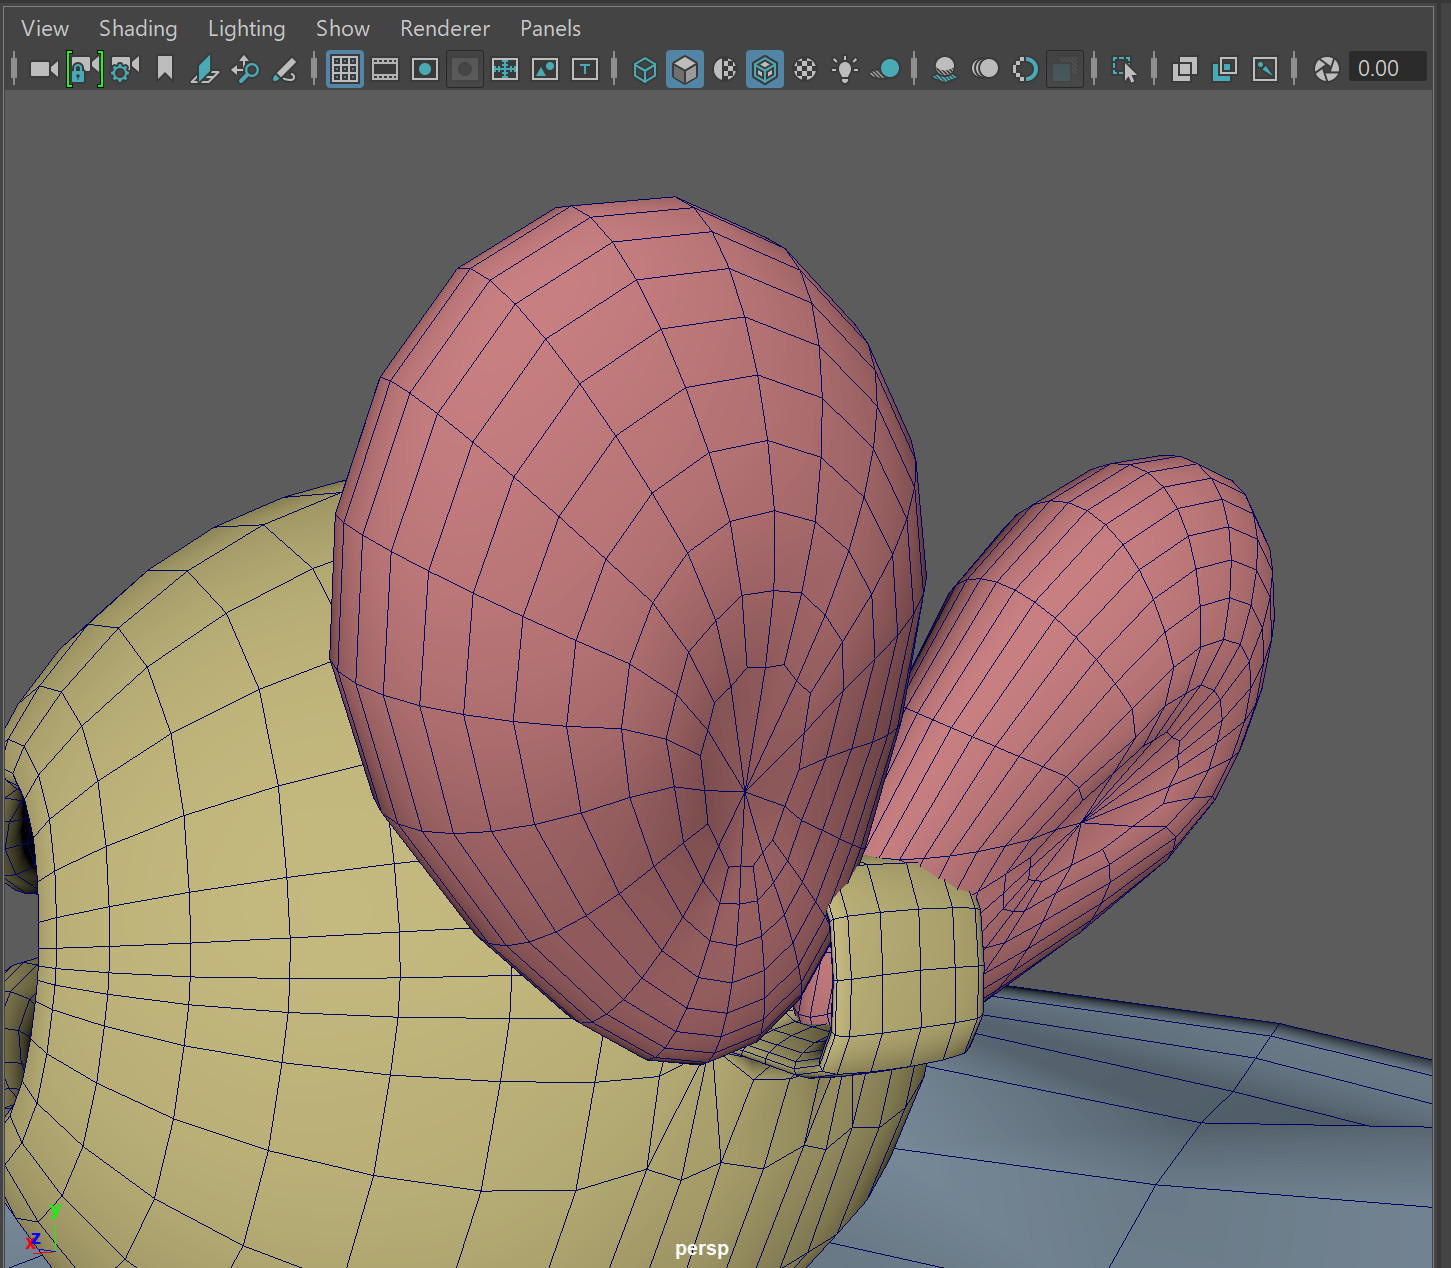Open the Panels menu
The height and width of the screenshot is (1268, 1451).
[x=550, y=28]
